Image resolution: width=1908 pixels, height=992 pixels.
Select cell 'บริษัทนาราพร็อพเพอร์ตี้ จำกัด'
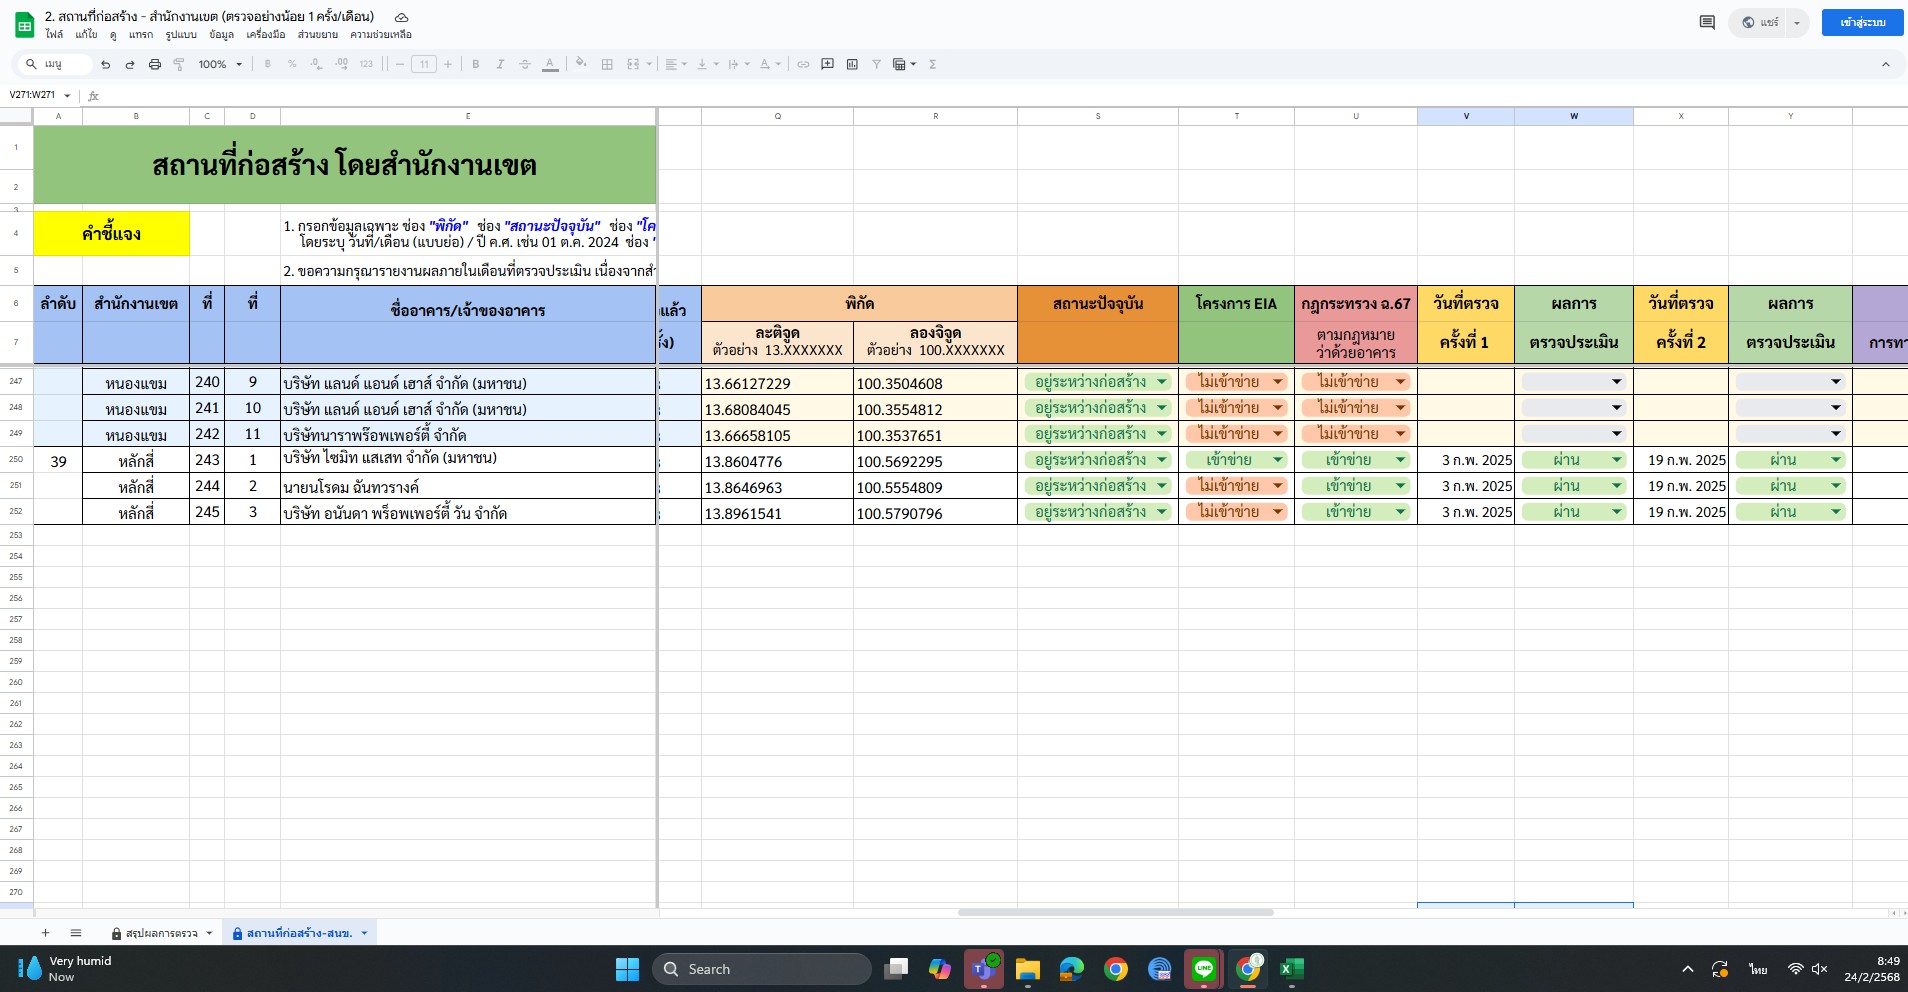click(x=468, y=434)
